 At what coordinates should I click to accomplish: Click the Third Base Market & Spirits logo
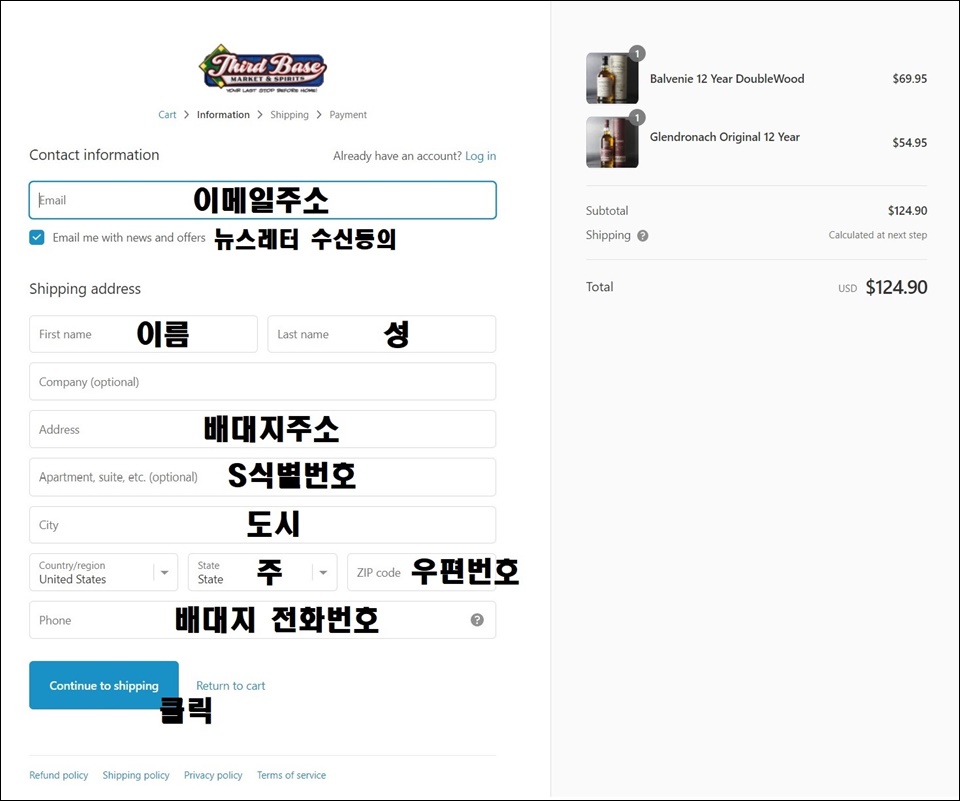tap(263, 68)
